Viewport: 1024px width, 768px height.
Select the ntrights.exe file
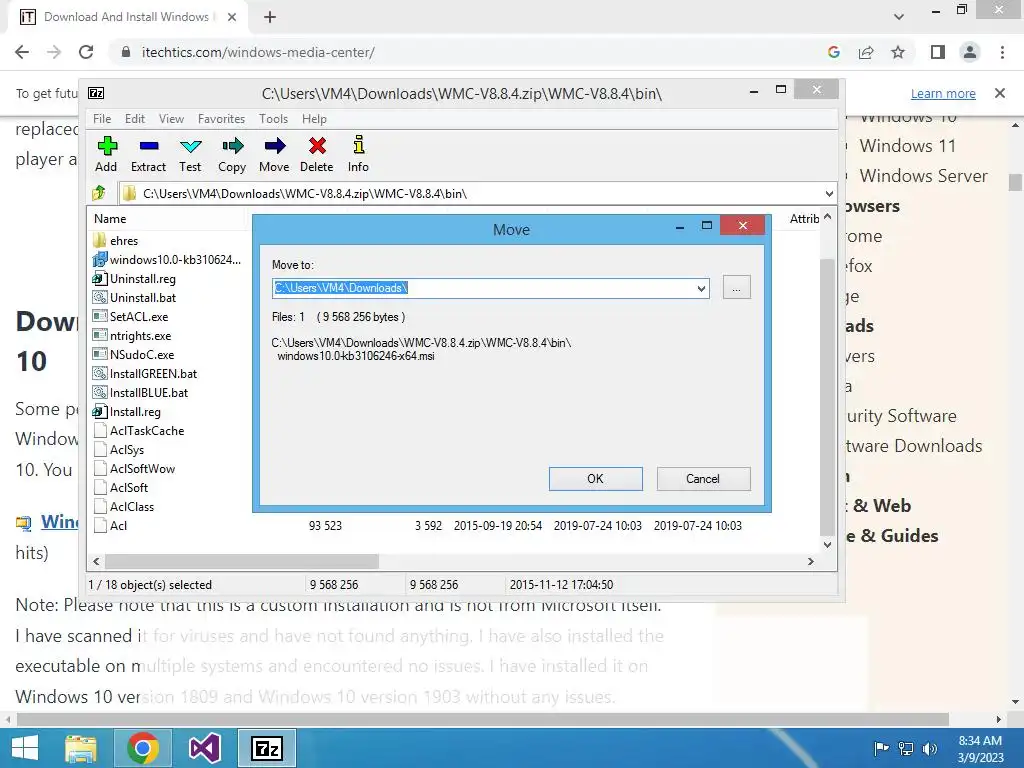pos(132,335)
